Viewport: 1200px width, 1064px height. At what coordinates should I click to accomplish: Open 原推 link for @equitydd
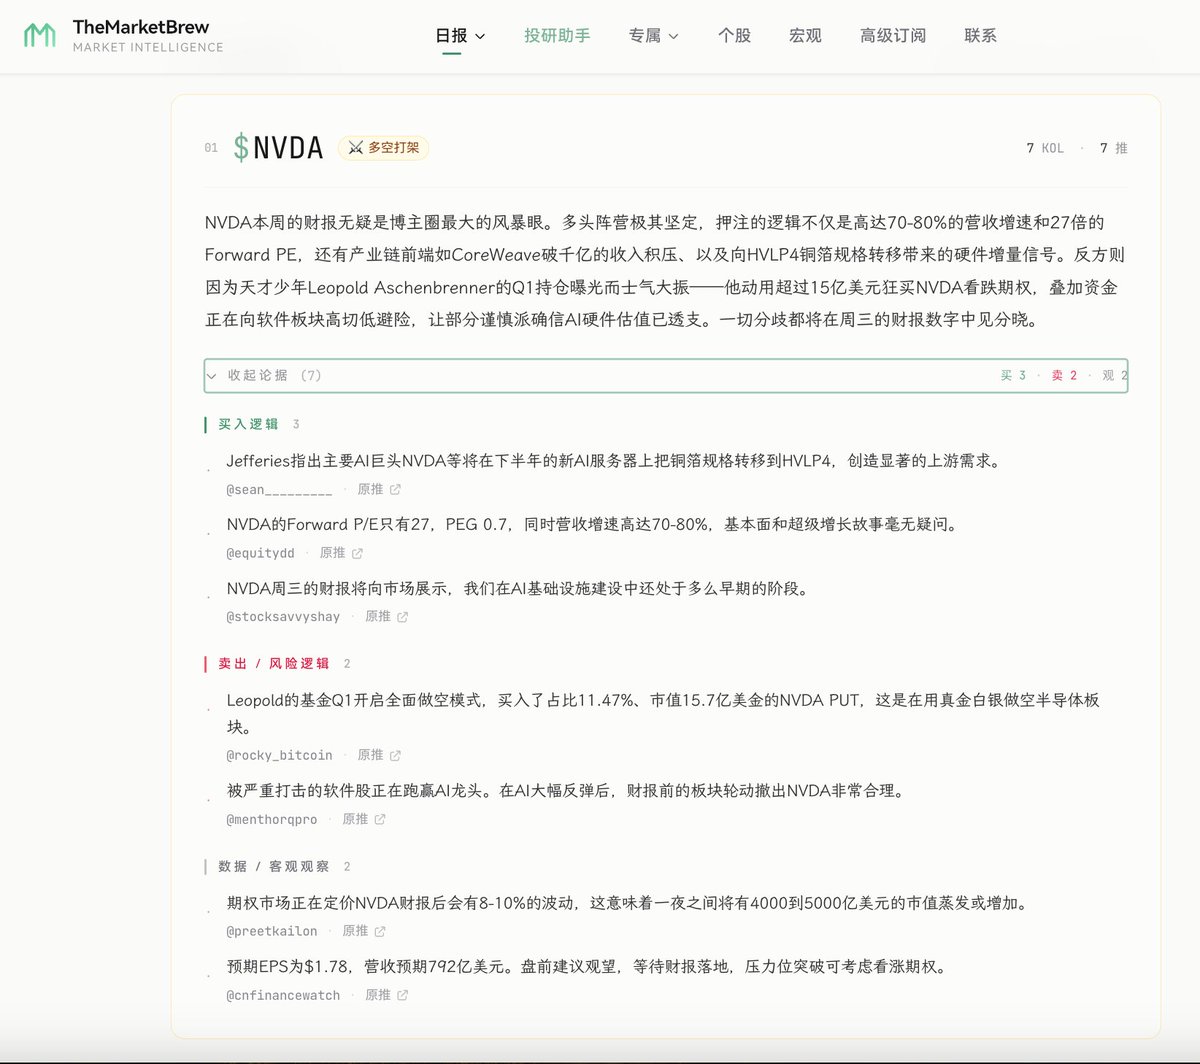(332, 553)
